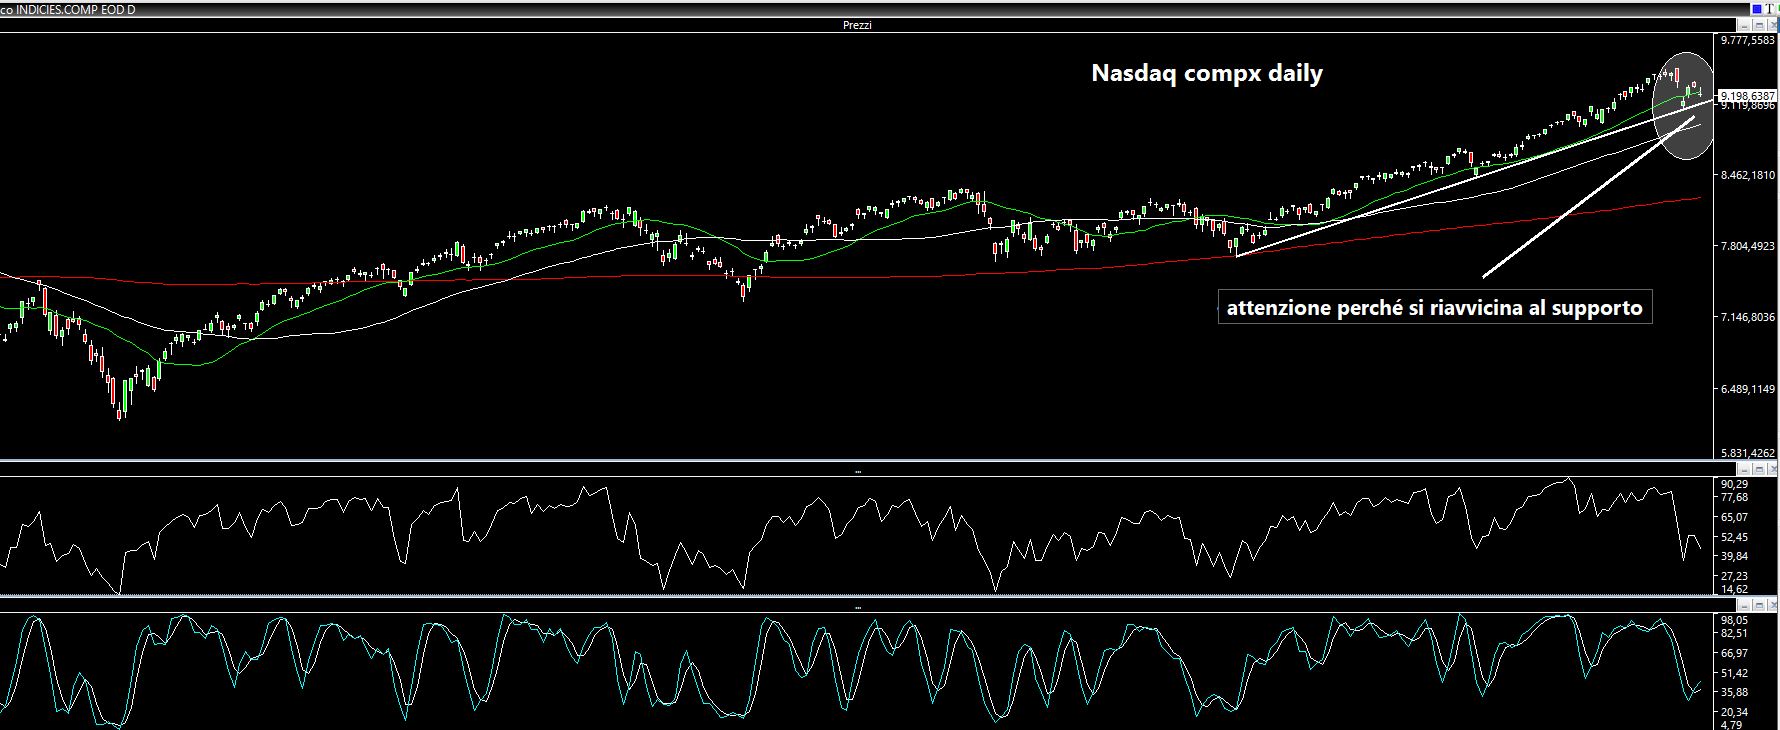Close the Prezzi price panel

[x=1772, y=25]
